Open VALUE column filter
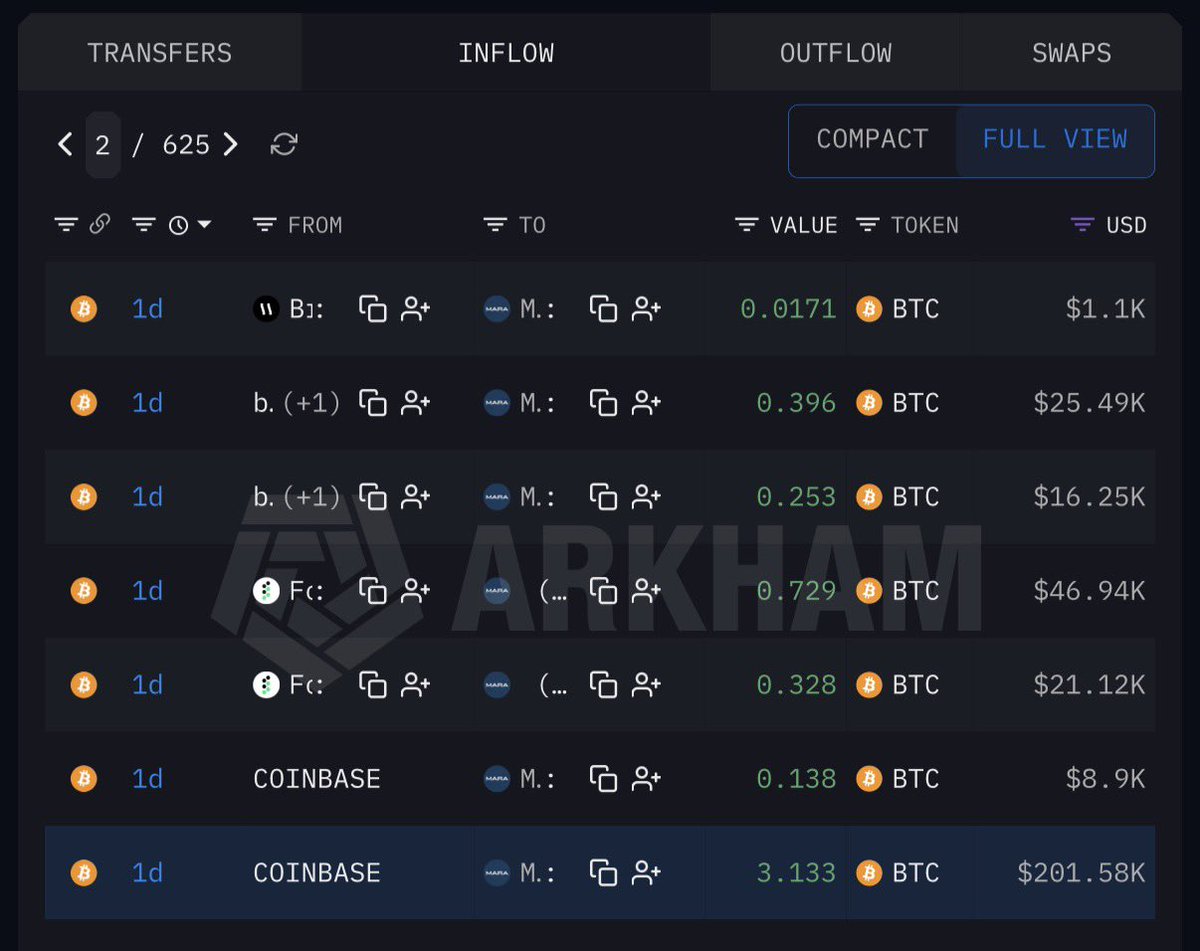The width and height of the screenshot is (1200, 951). click(x=747, y=225)
